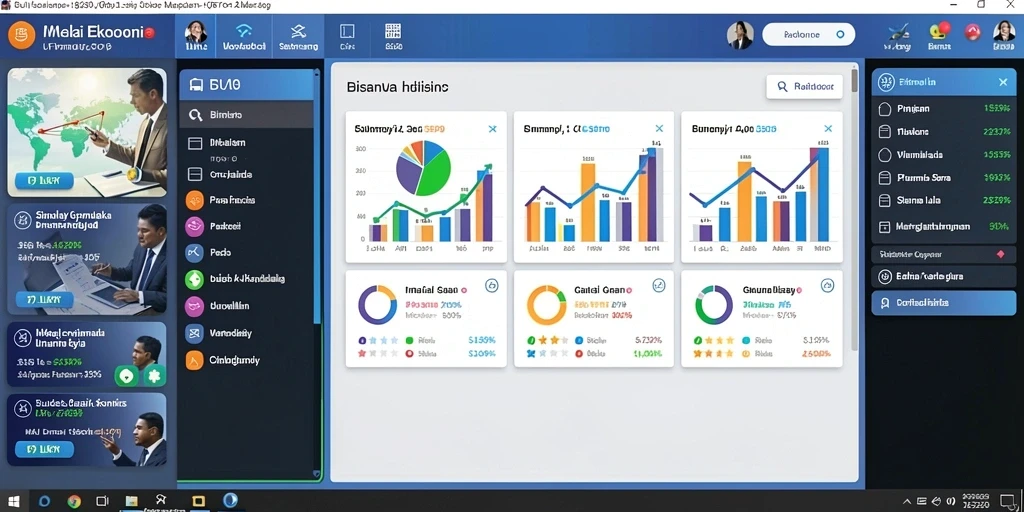The image size is (1024, 512).
Task: Close the right-side panel with X
Action: tap(1003, 82)
